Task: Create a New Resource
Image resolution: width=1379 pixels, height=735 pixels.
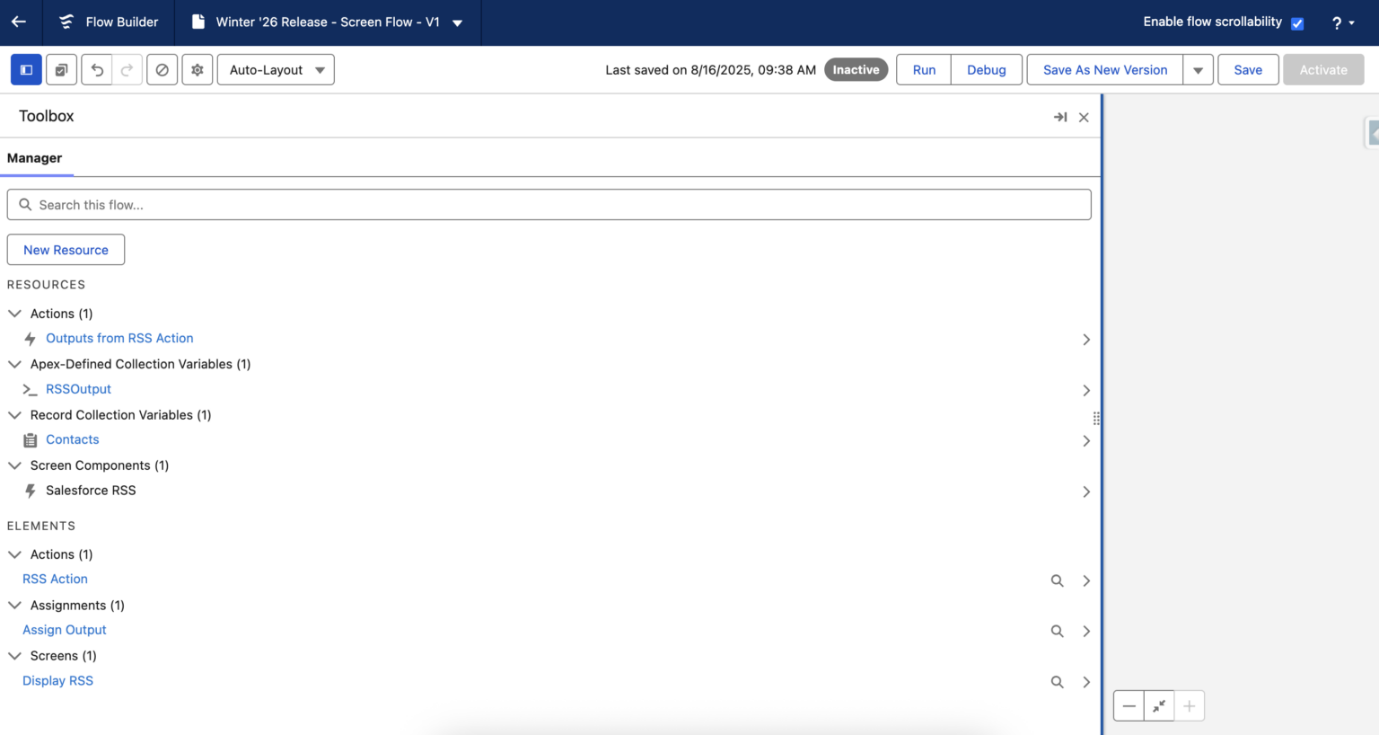Action: pyautogui.click(x=65, y=249)
